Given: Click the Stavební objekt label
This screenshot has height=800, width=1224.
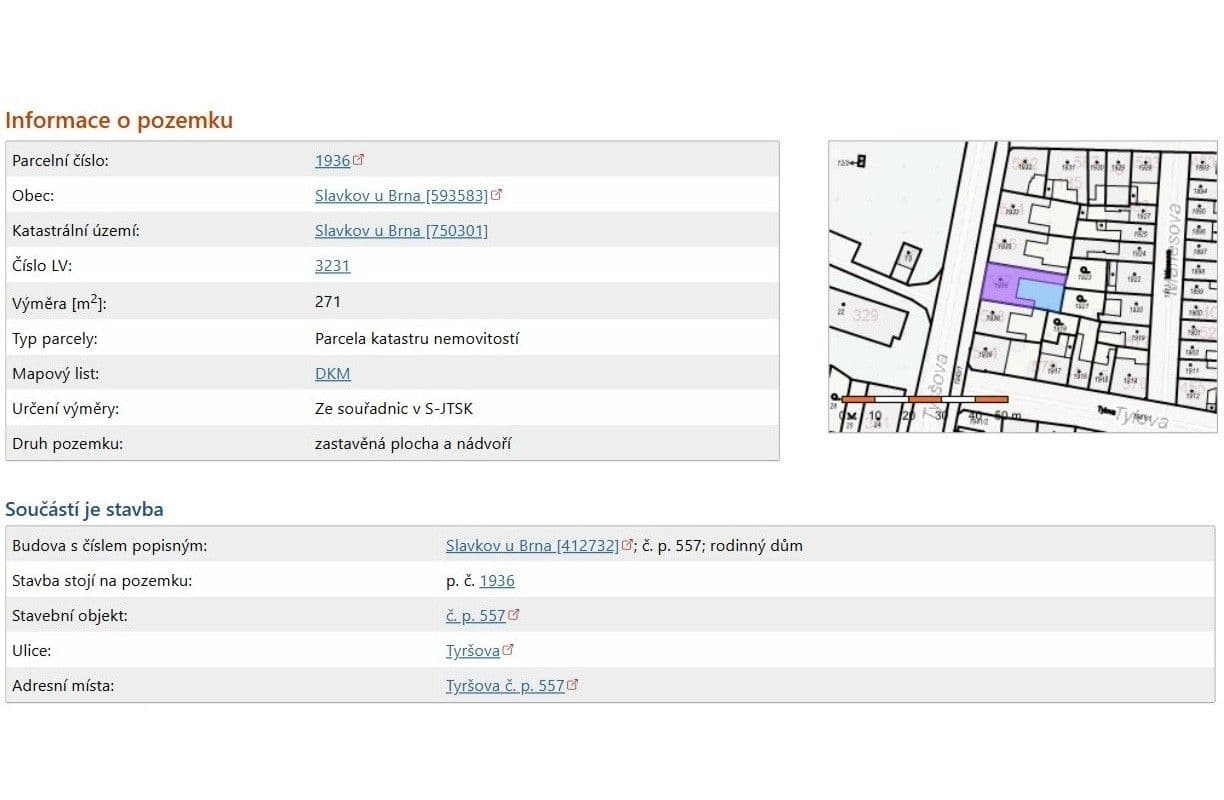Looking at the screenshot, I should [70, 616].
